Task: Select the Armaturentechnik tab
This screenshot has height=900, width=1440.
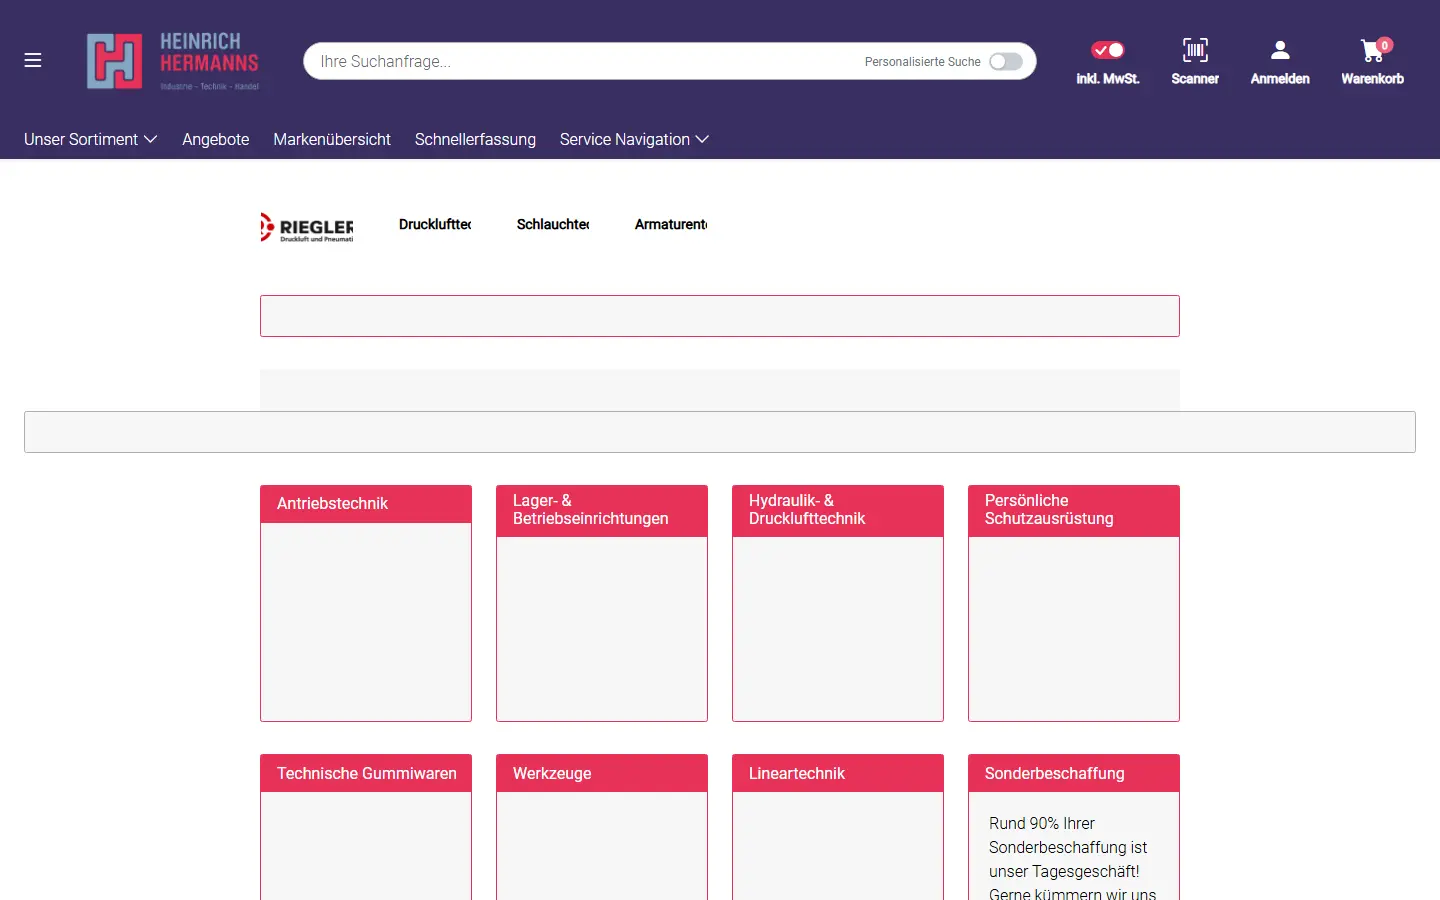Action: click(x=671, y=224)
